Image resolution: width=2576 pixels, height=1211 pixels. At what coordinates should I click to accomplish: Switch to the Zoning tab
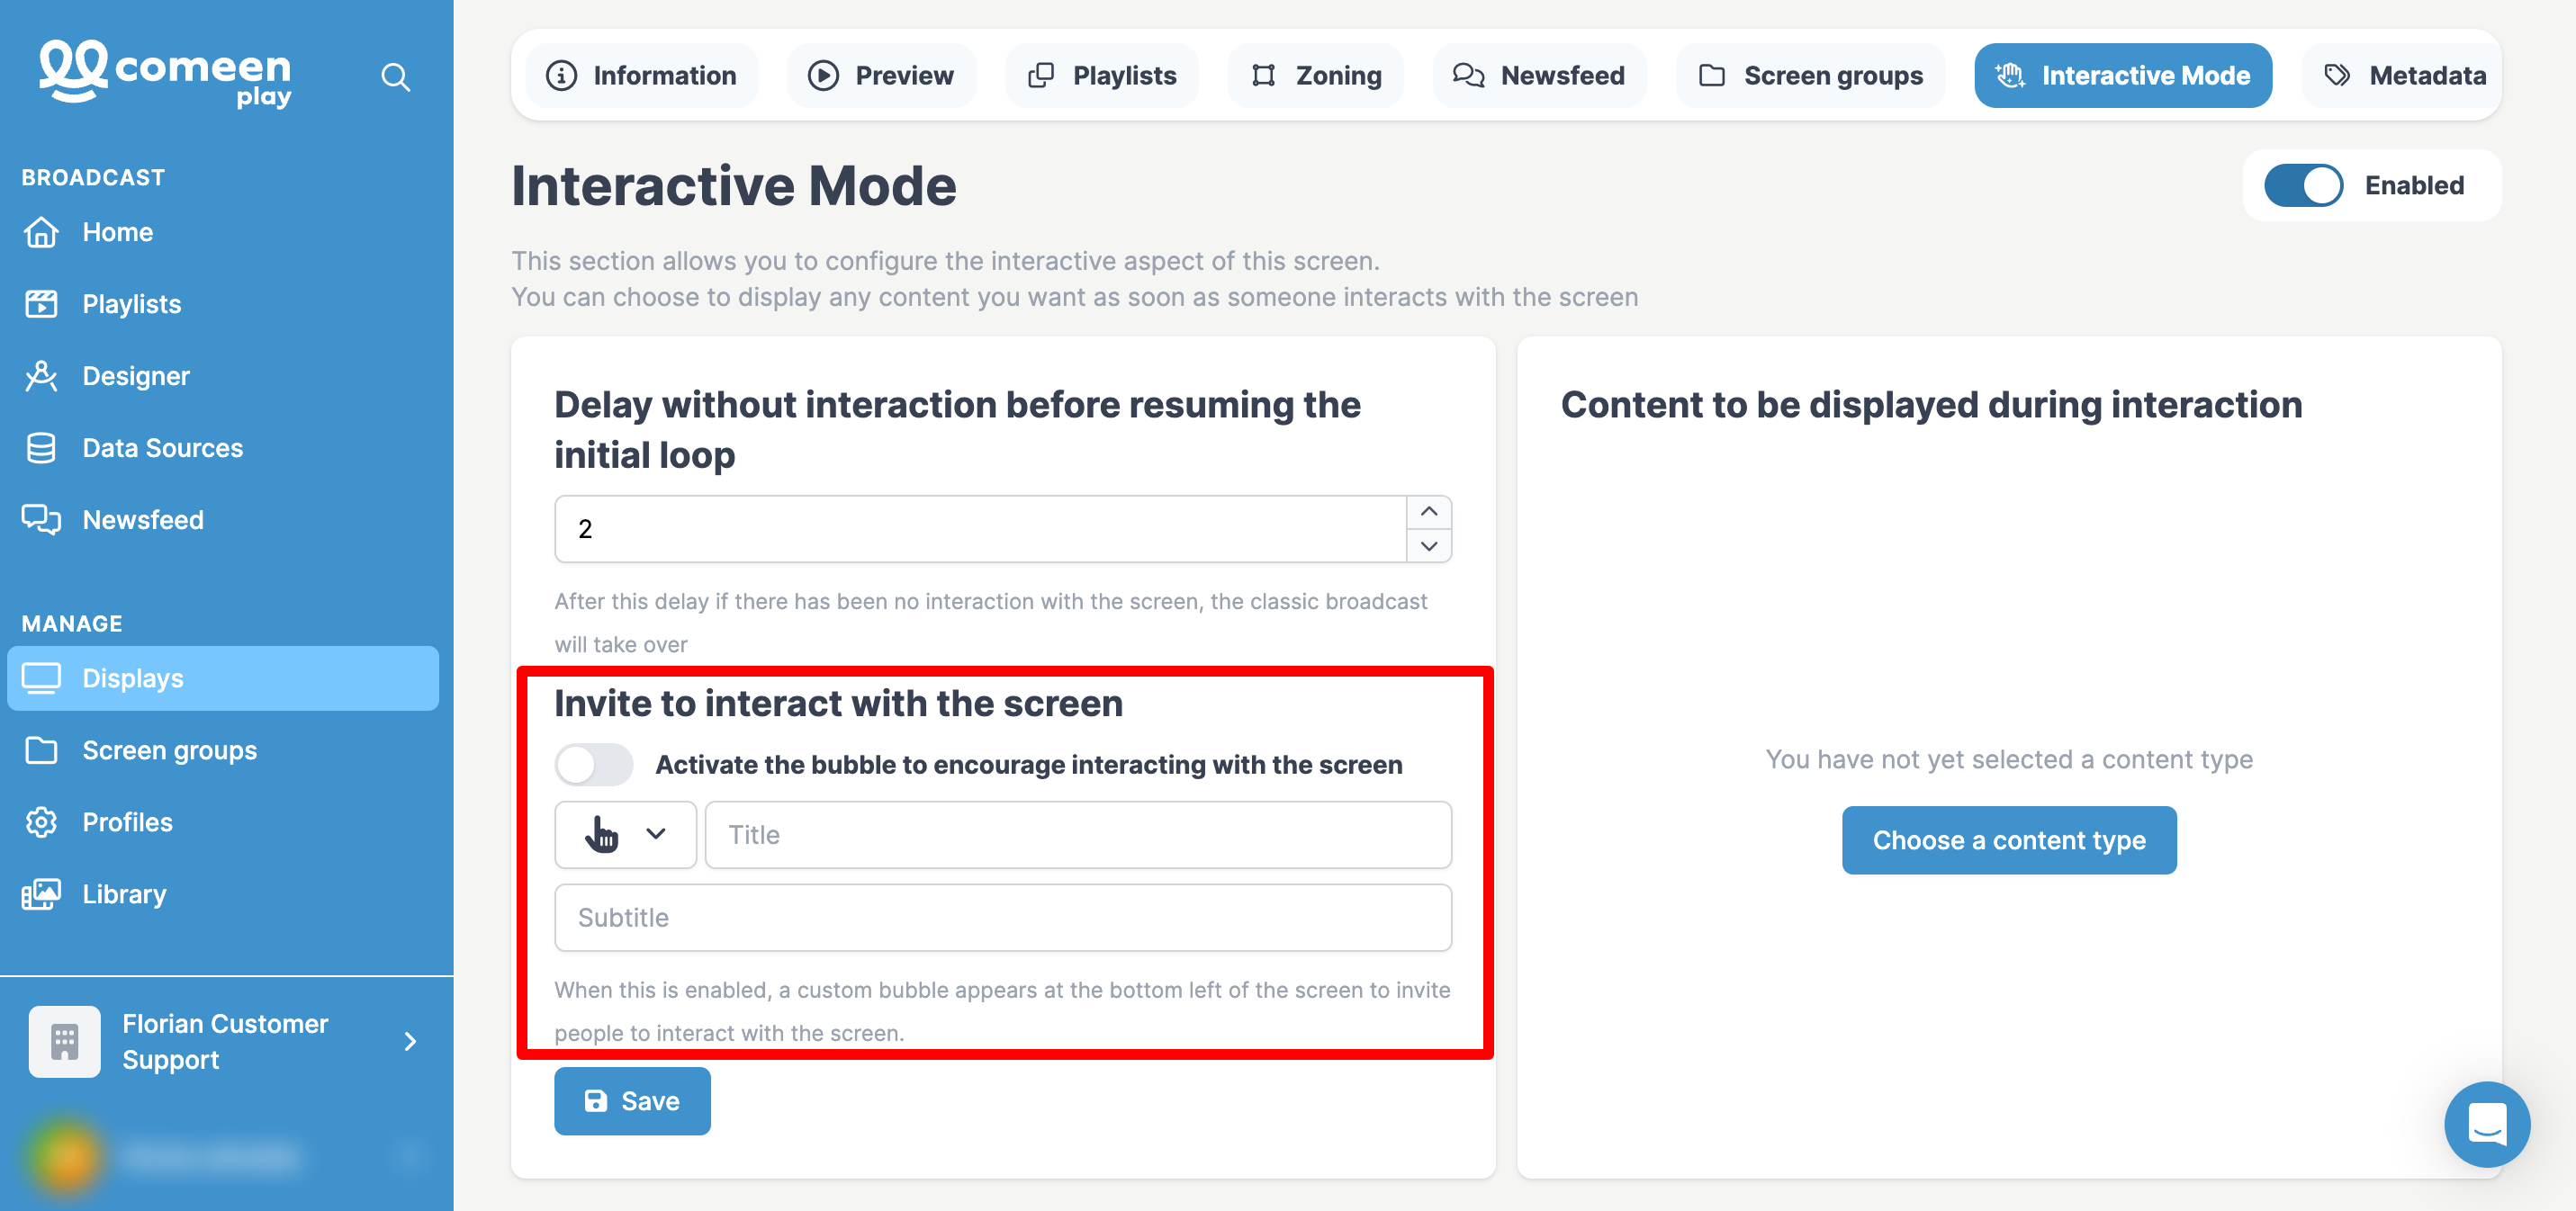pos(1316,76)
